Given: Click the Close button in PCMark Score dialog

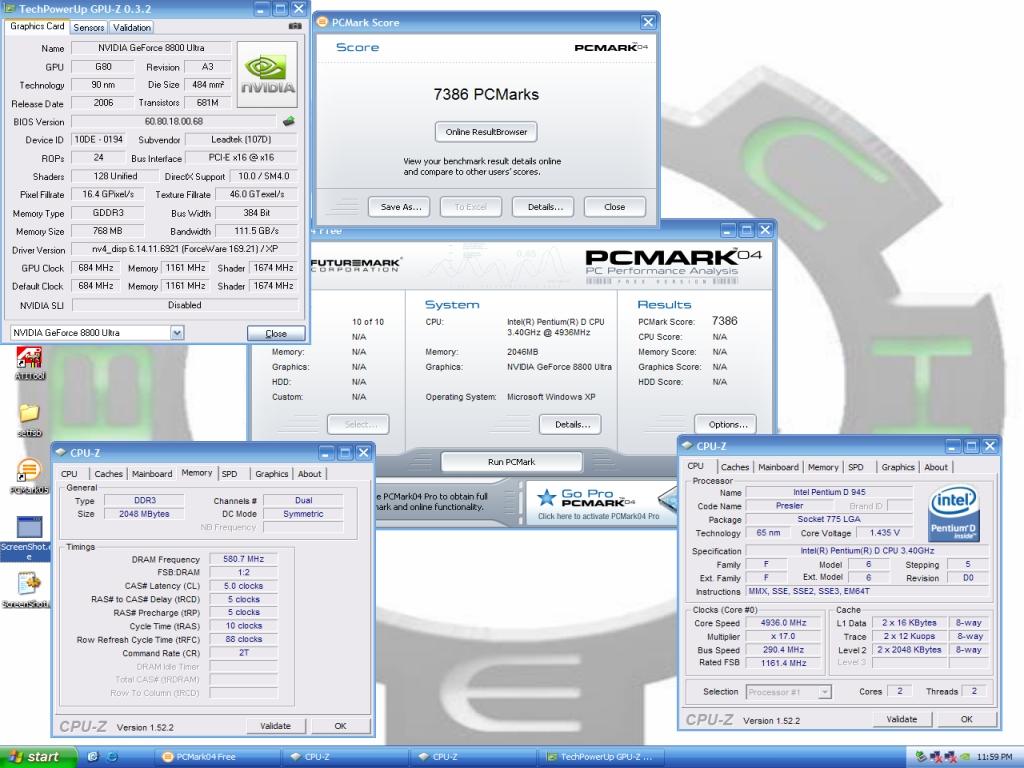Looking at the screenshot, I should point(615,206).
